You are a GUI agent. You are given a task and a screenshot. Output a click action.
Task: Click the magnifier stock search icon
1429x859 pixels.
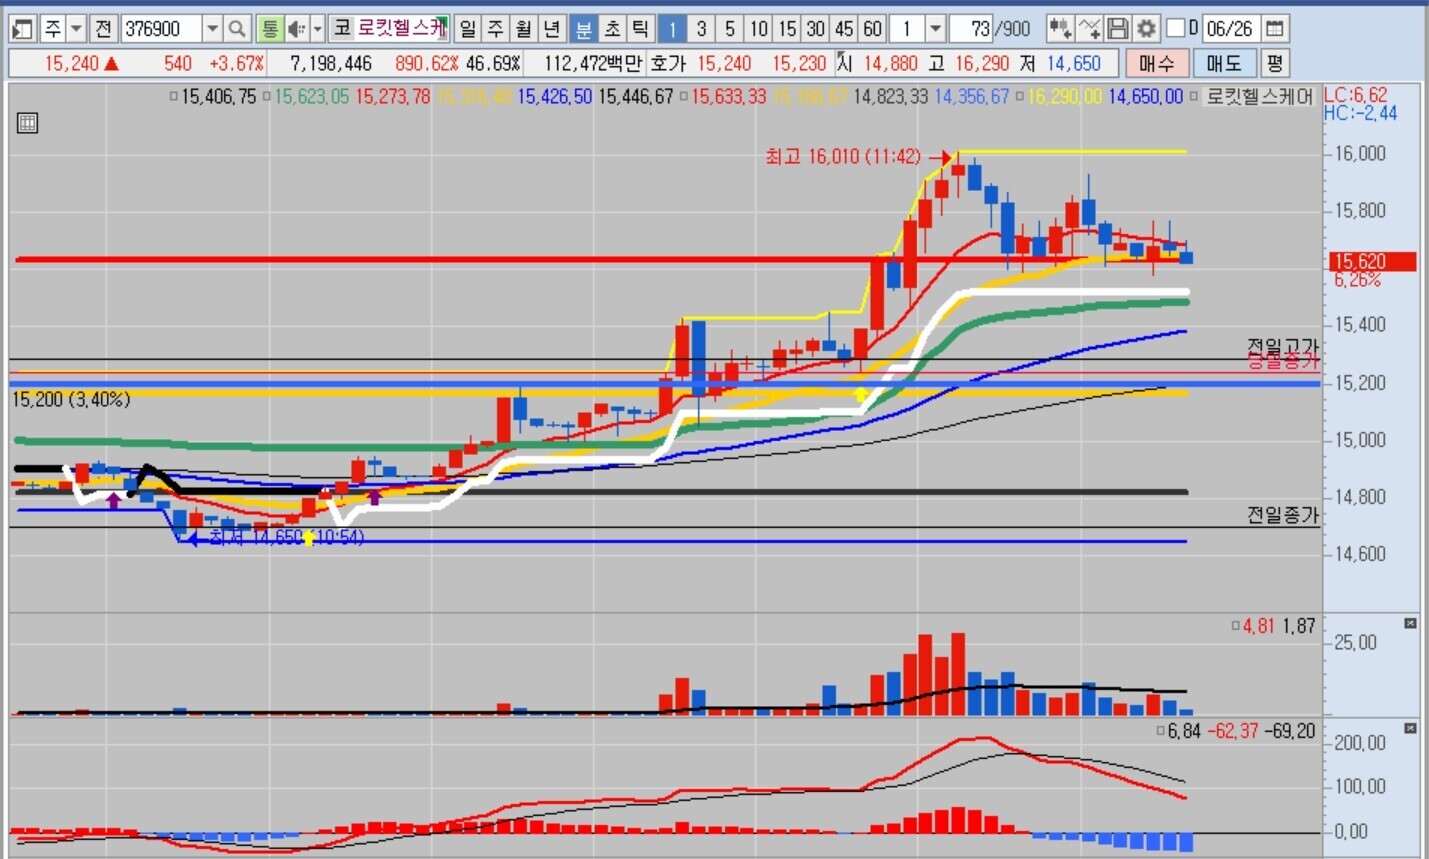(237, 28)
